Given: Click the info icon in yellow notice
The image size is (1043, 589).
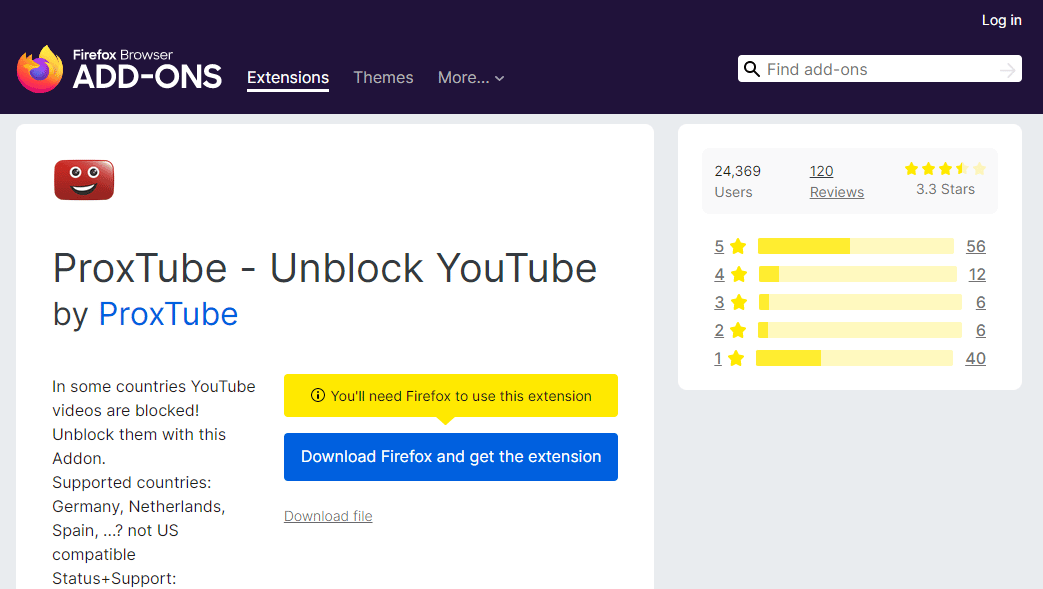Looking at the screenshot, I should pos(318,395).
